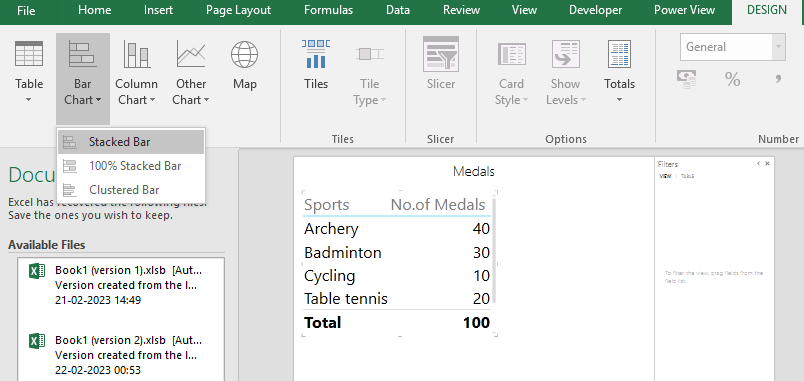Viewport: 804px width, 381px height.
Task: Click the Medals table vertical scrollbar
Action: [x=494, y=250]
